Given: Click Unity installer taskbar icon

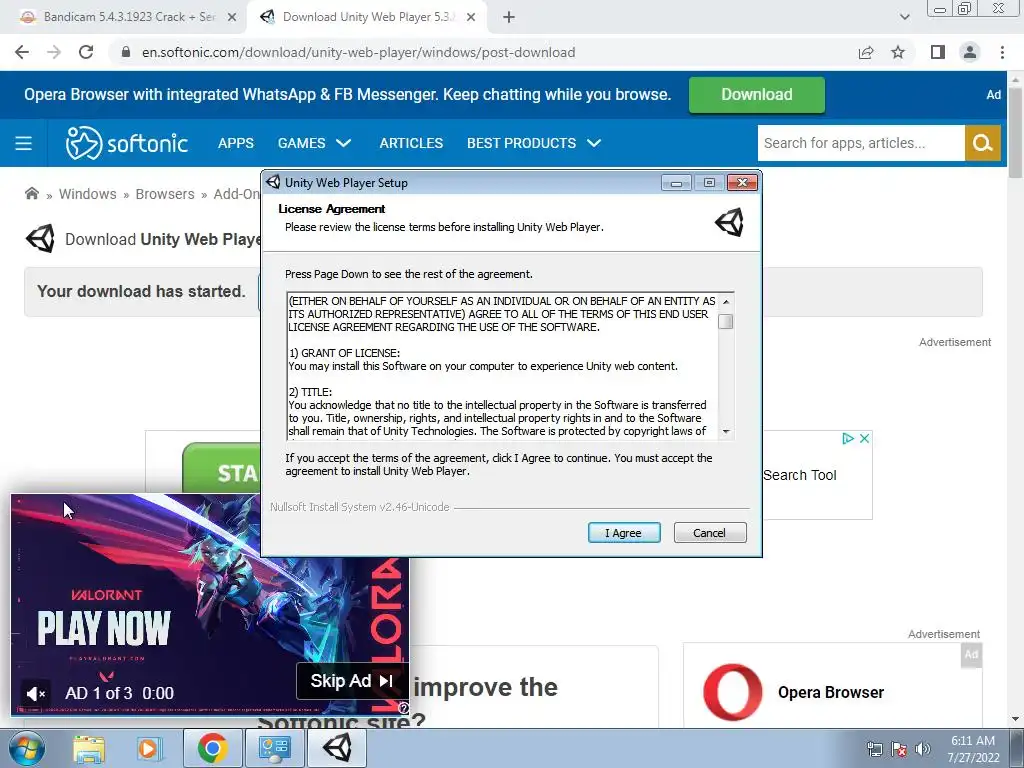Looking at the screenshot, I should [x=337, y=748].
